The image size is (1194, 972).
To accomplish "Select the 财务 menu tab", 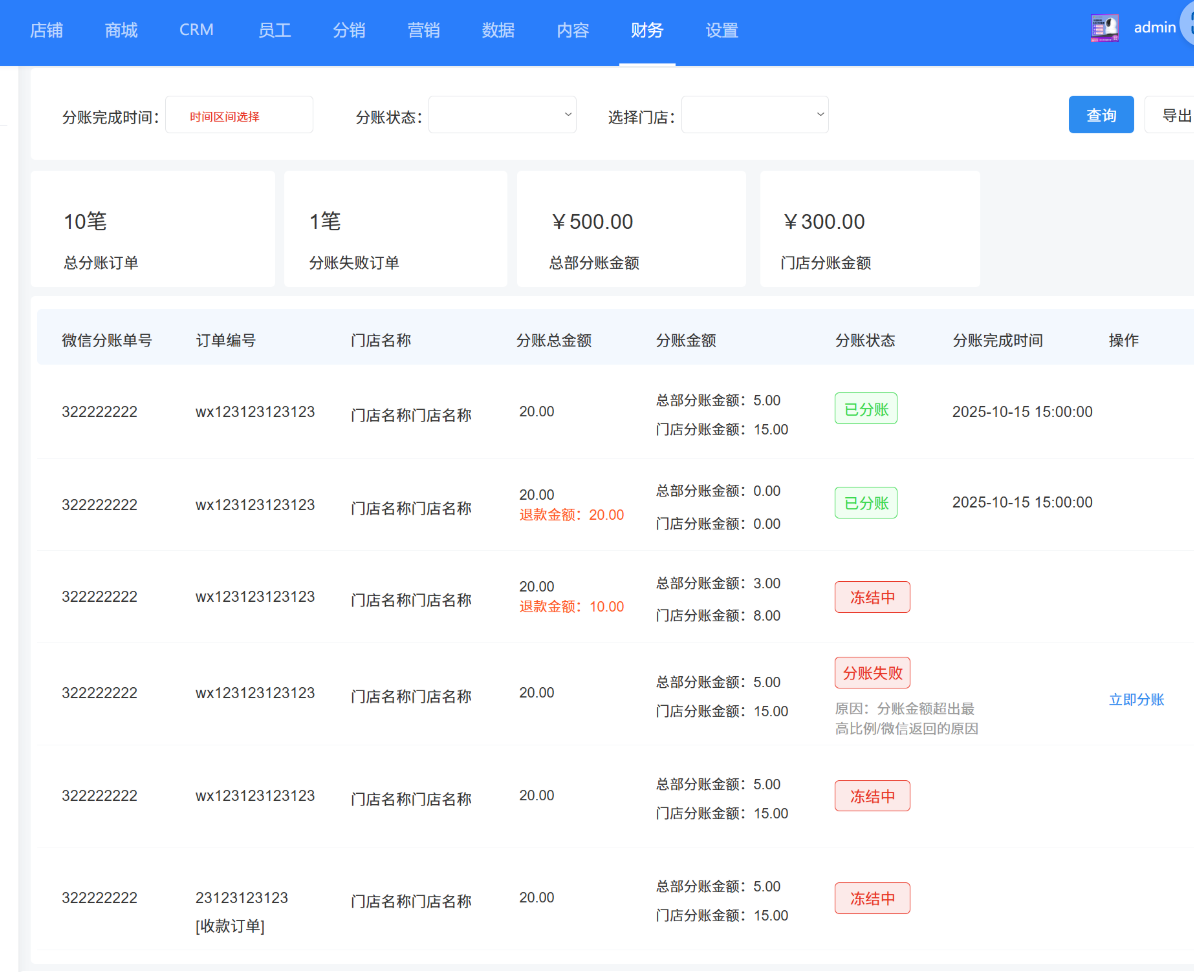I will pyautogui.click(x=647, y=30).
